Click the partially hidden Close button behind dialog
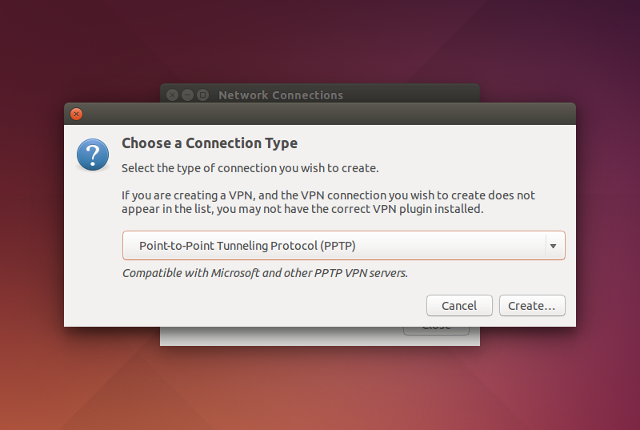 (436, 330)
